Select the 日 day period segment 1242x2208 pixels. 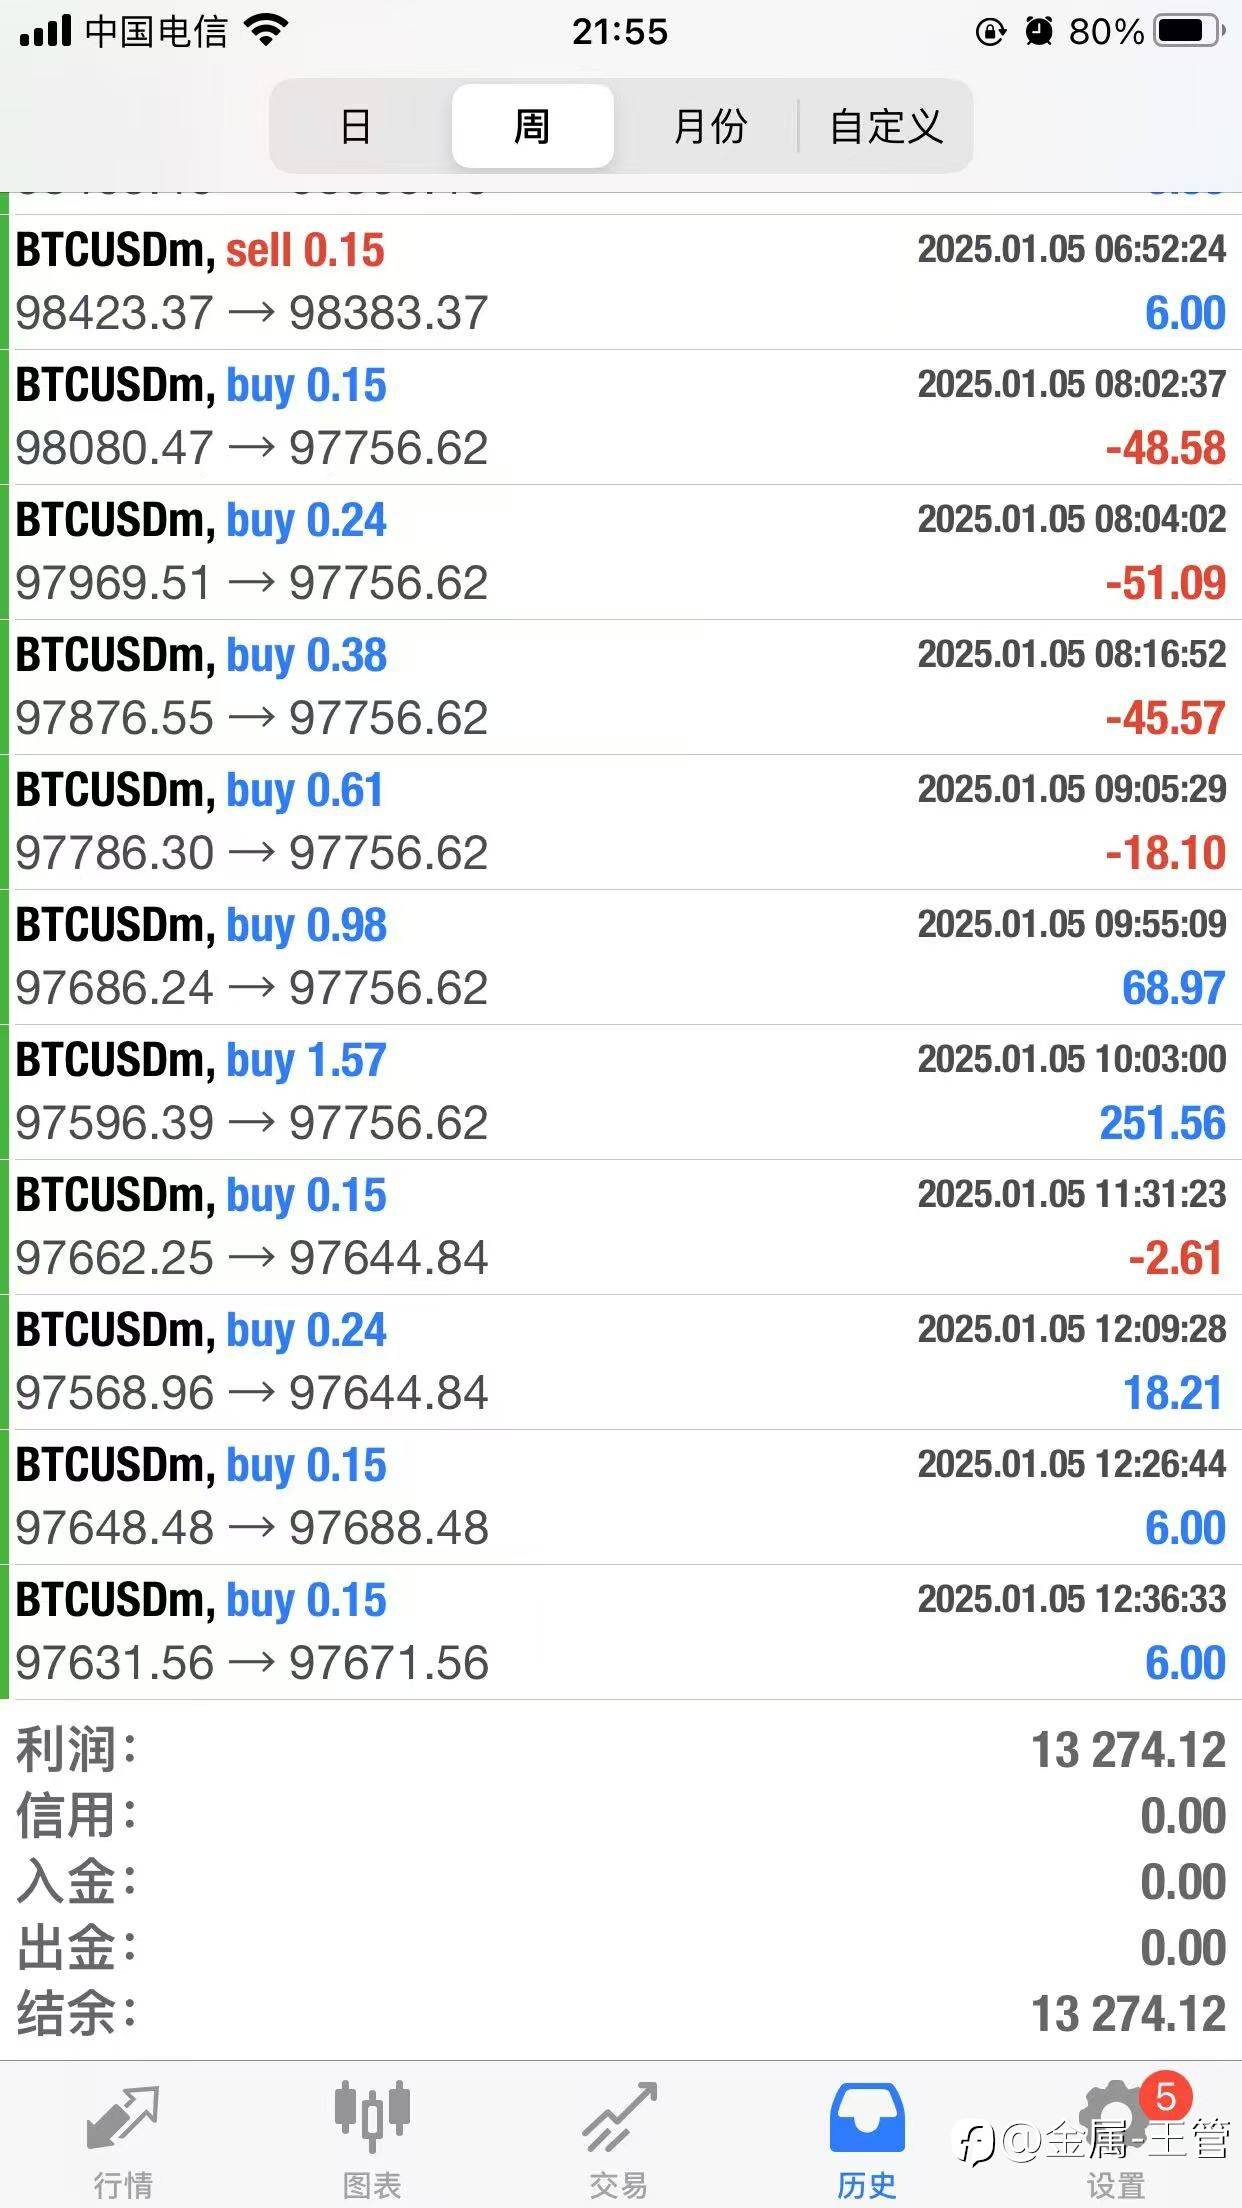356,127
